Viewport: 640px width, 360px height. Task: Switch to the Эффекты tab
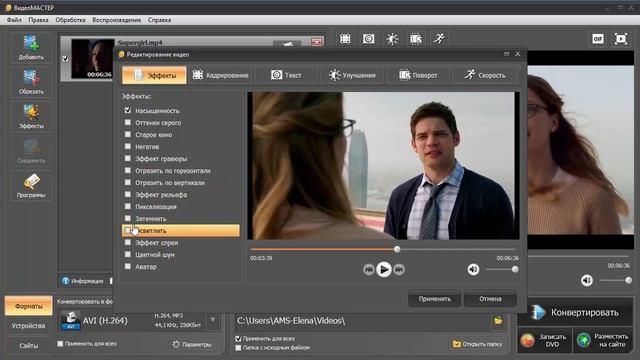(154, 75)
